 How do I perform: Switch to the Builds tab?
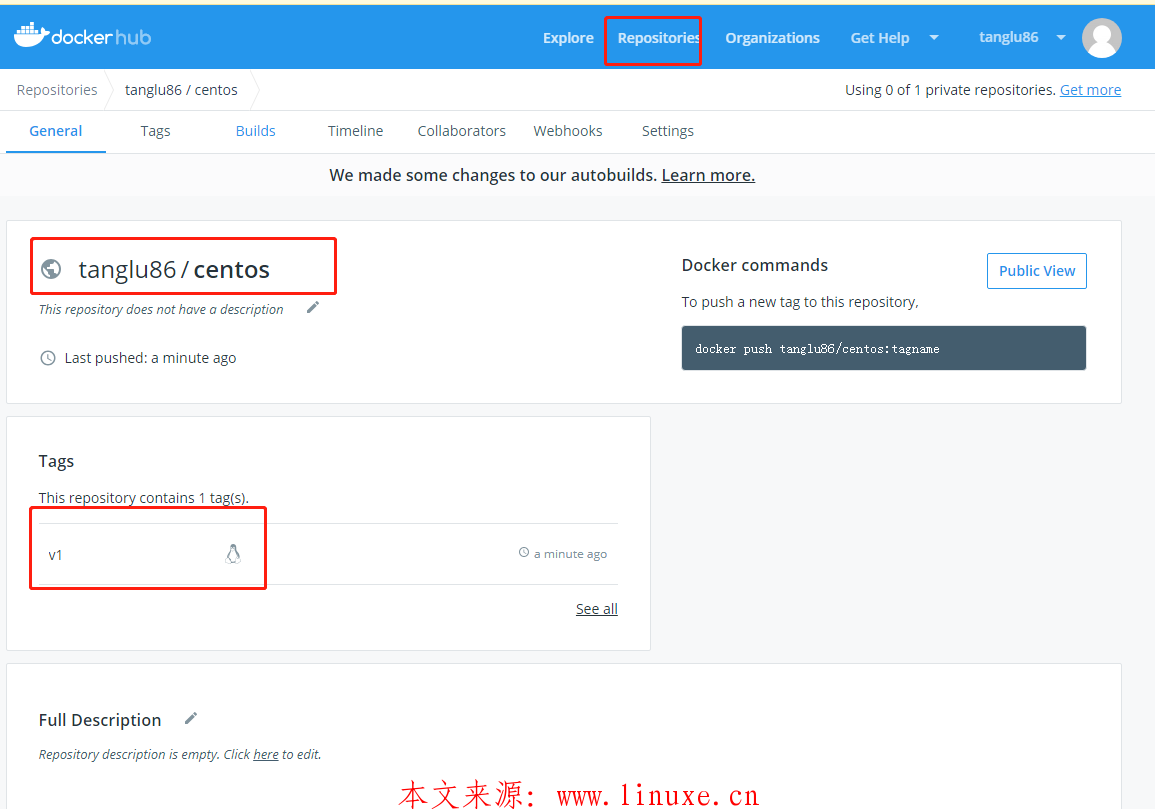(x=256, y=131)
